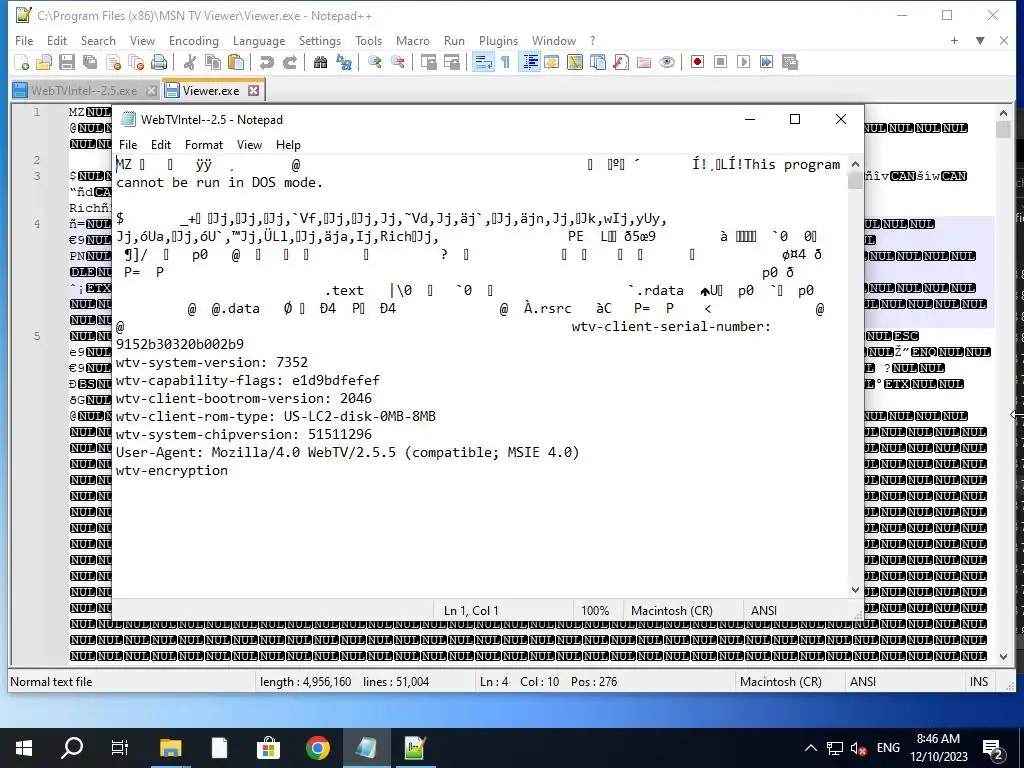Click Notepad++ status bar Macintosh (CR) field

coord(780,682)
